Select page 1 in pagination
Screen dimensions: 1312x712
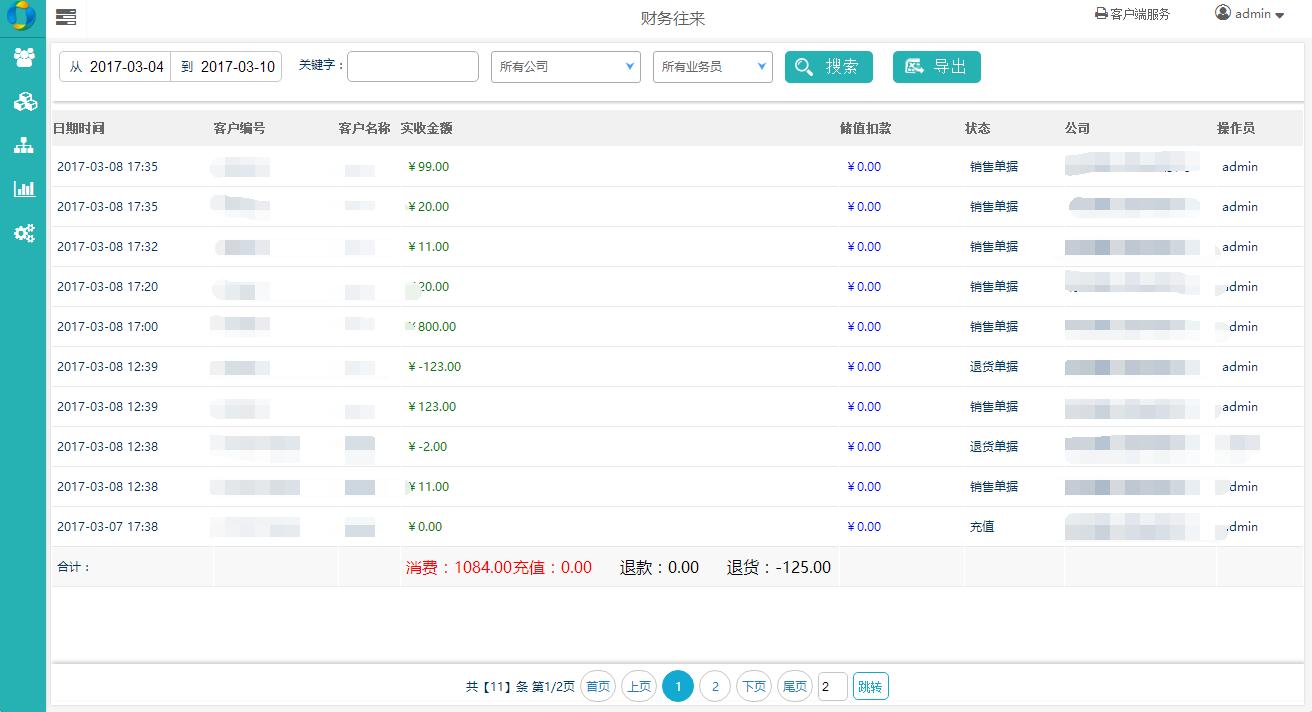[x=678, y=686]
